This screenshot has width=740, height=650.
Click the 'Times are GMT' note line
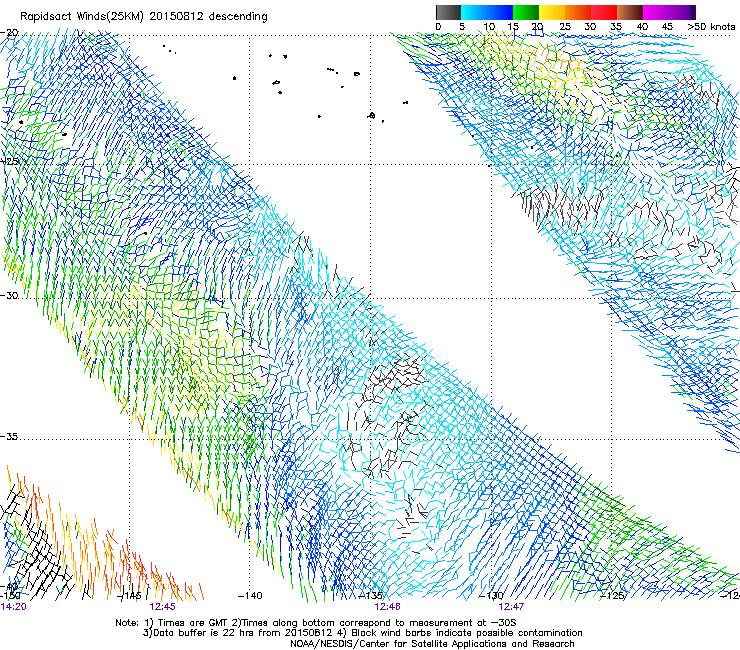point(316,623)
